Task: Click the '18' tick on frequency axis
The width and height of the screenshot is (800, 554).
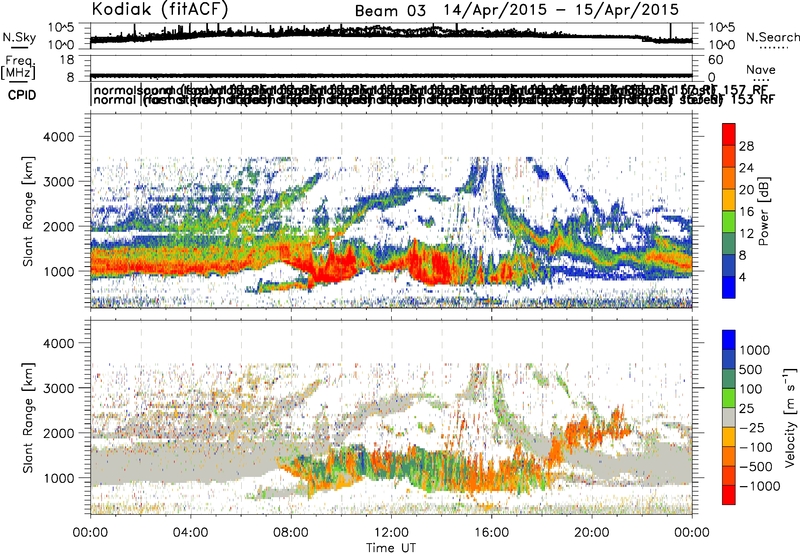Action: coord(67,60)
